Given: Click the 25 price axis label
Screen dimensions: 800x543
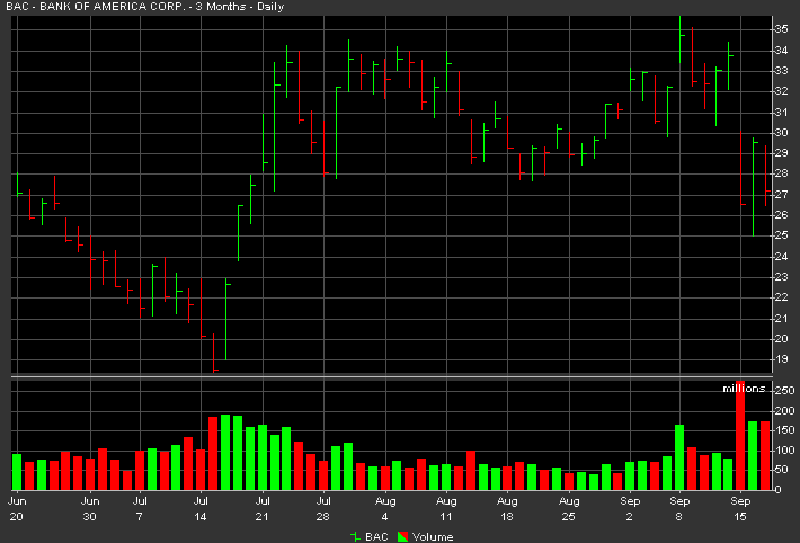Looking at the screenshot, I should [x=781, y=235].
